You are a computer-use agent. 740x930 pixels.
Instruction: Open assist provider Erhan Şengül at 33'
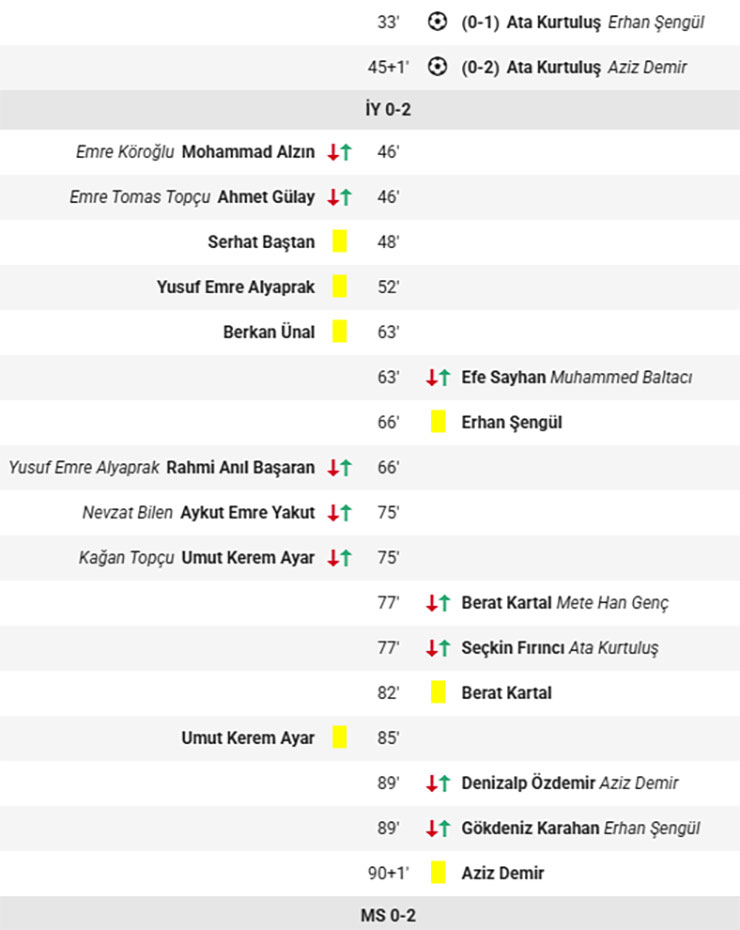(656, 23)
